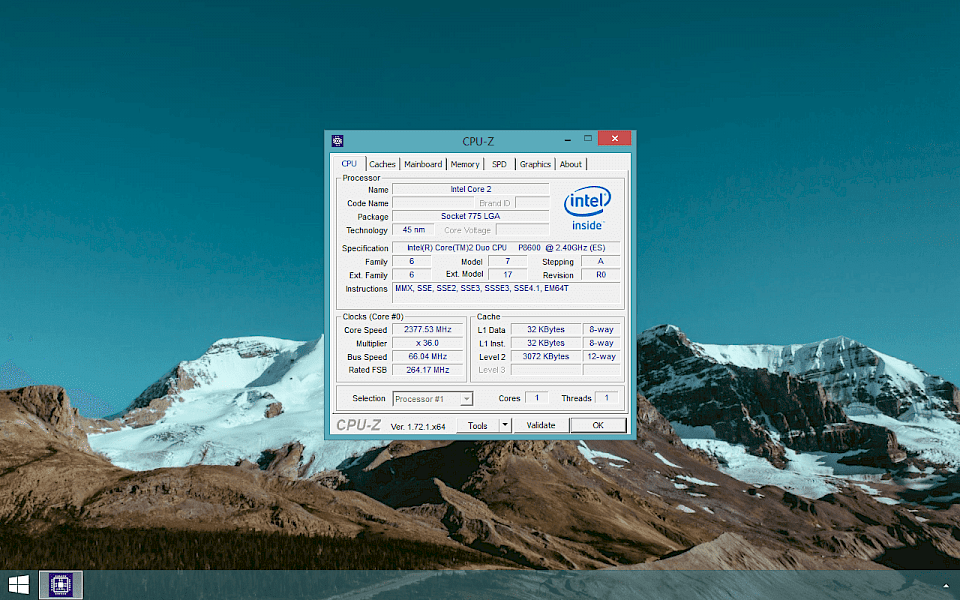Show hidden icons in system tray
Screen dimensions: 960x600
click(x=947, y=586)
